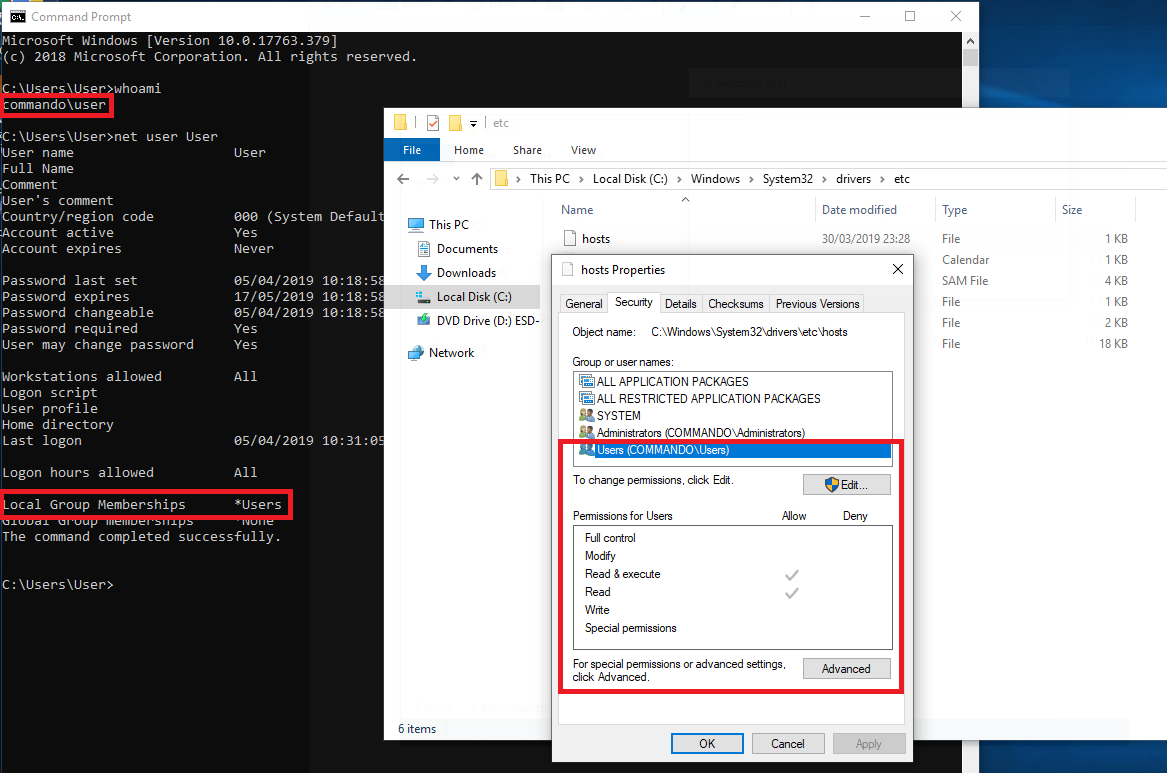Click System32 in the address breadcrumb
Screen dimensions: 1167x773
pos(787,179)
